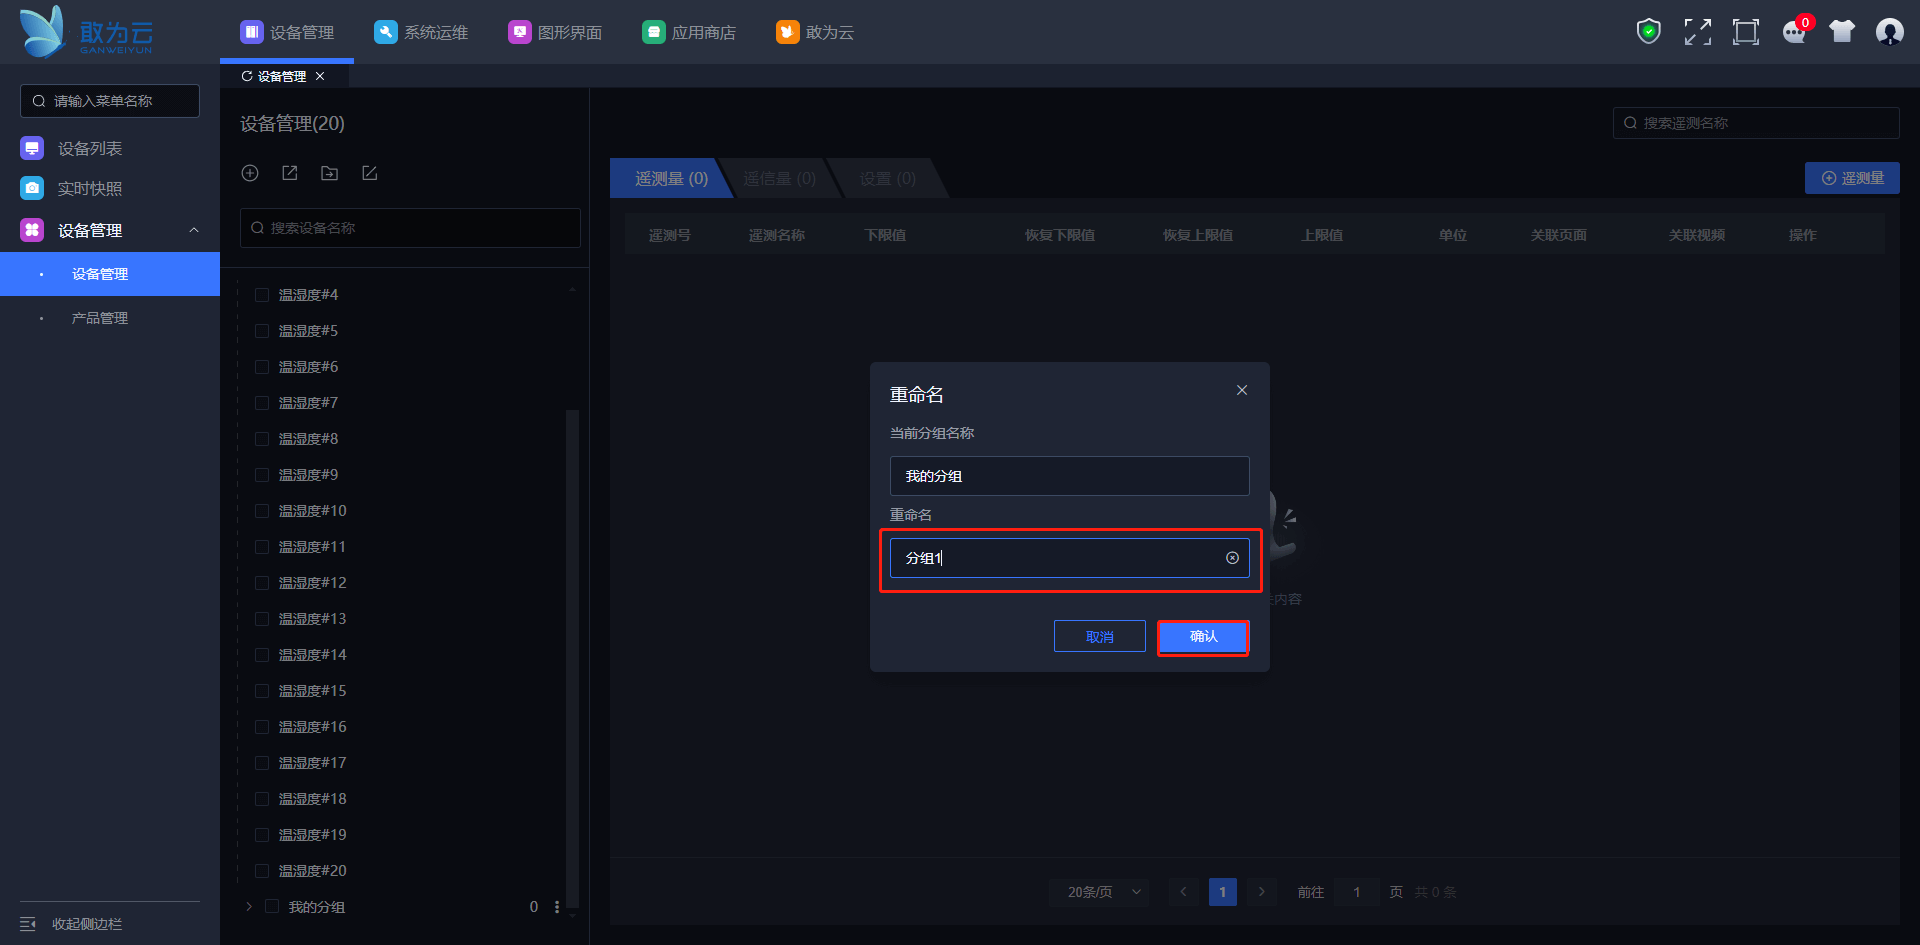Image resolution: width=1920 pixels, height=945 pixels.
Task: Select 产品管理 in the sidebar
Action: 100,318
